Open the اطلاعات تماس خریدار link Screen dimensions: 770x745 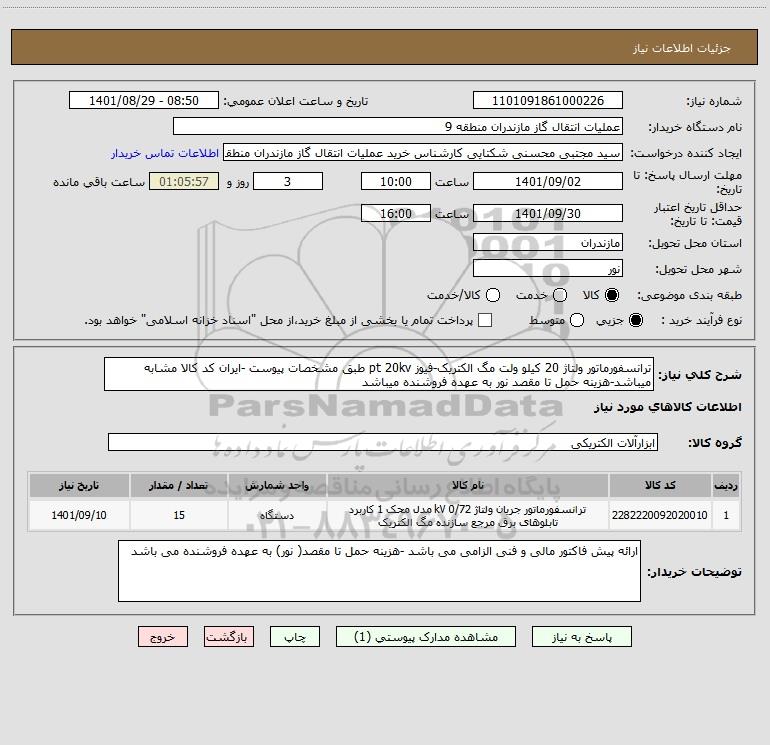click(x=165, y=153)
